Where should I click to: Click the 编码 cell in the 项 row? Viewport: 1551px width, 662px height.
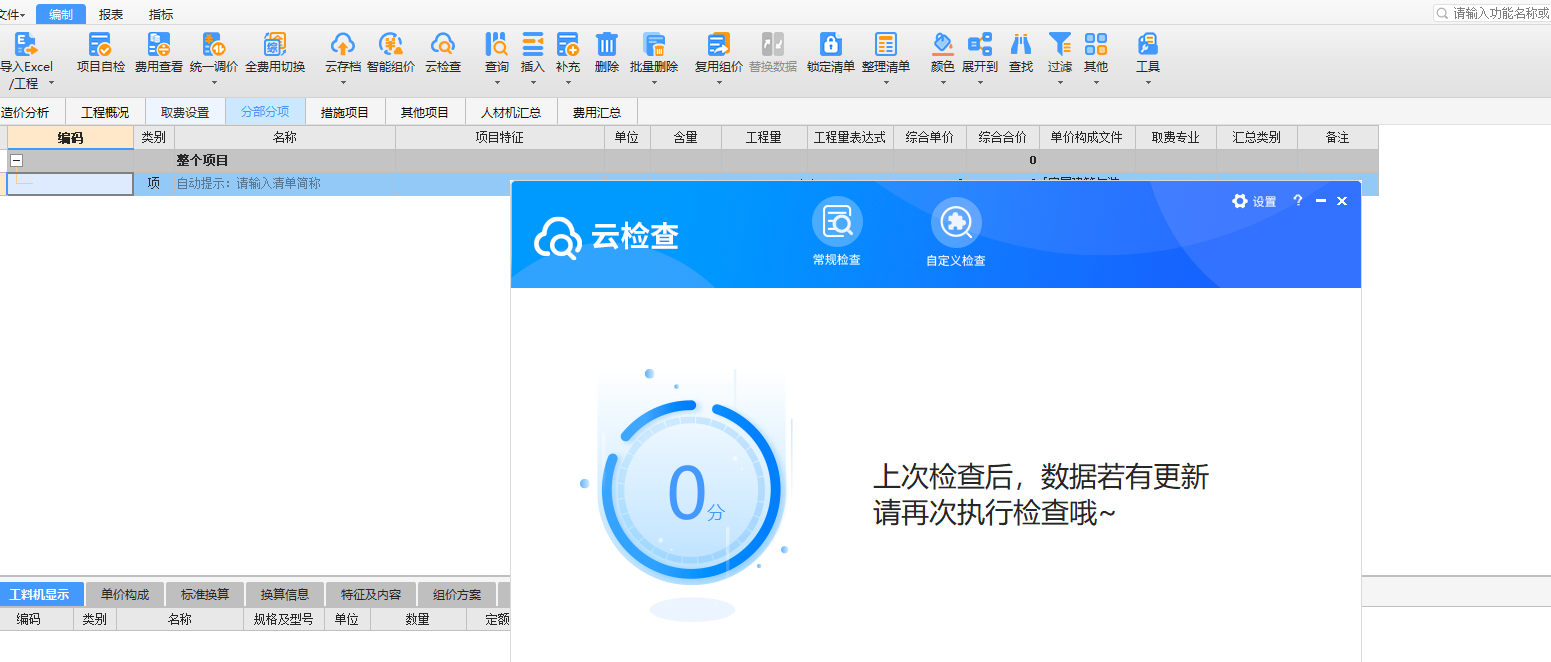pyautogui.click(x=70, y=184)
